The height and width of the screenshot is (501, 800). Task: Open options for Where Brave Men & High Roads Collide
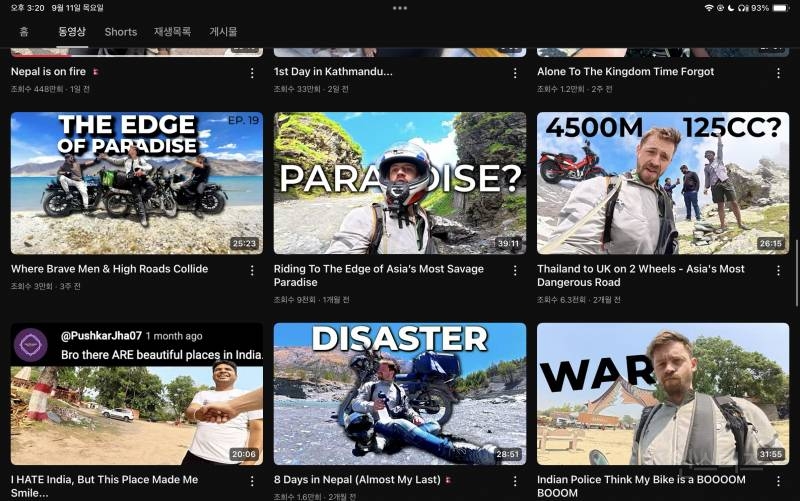(x=252, y=270)
